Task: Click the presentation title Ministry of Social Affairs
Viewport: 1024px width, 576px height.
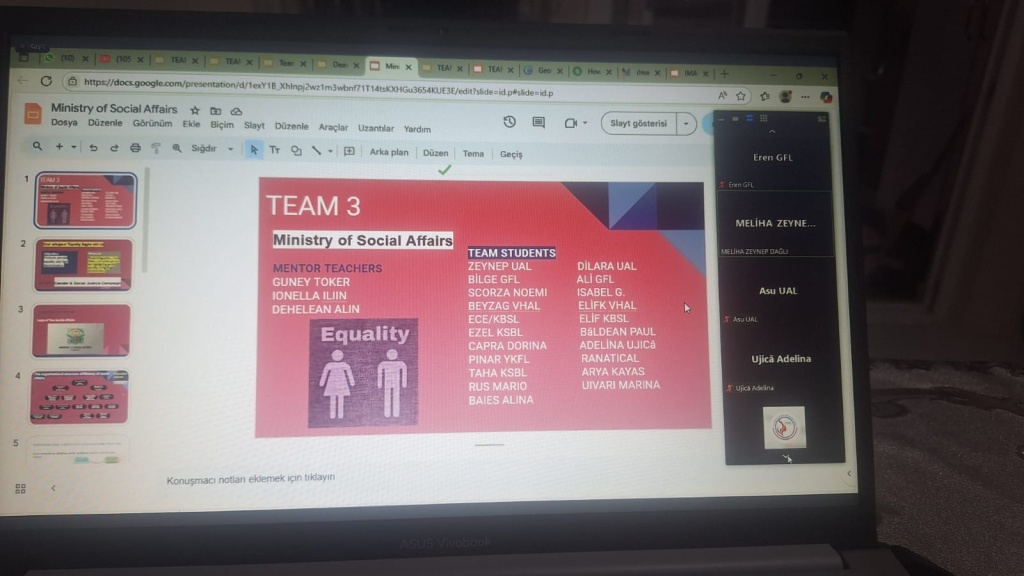Action: coord(114,108)
